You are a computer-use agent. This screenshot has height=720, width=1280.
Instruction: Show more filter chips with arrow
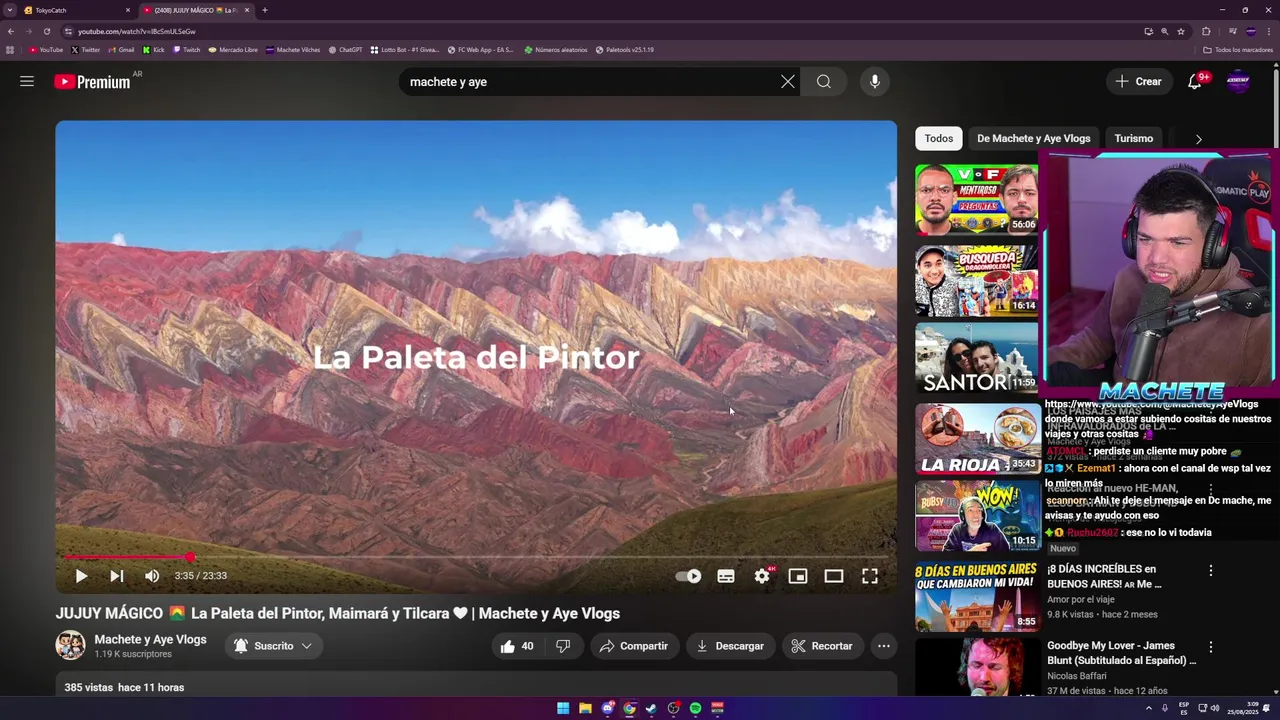point(1198,139)
